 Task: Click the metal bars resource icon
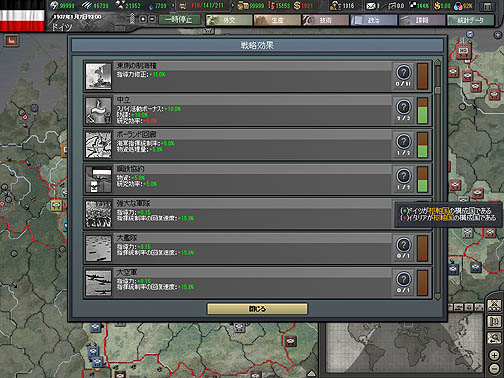(87, 6)
